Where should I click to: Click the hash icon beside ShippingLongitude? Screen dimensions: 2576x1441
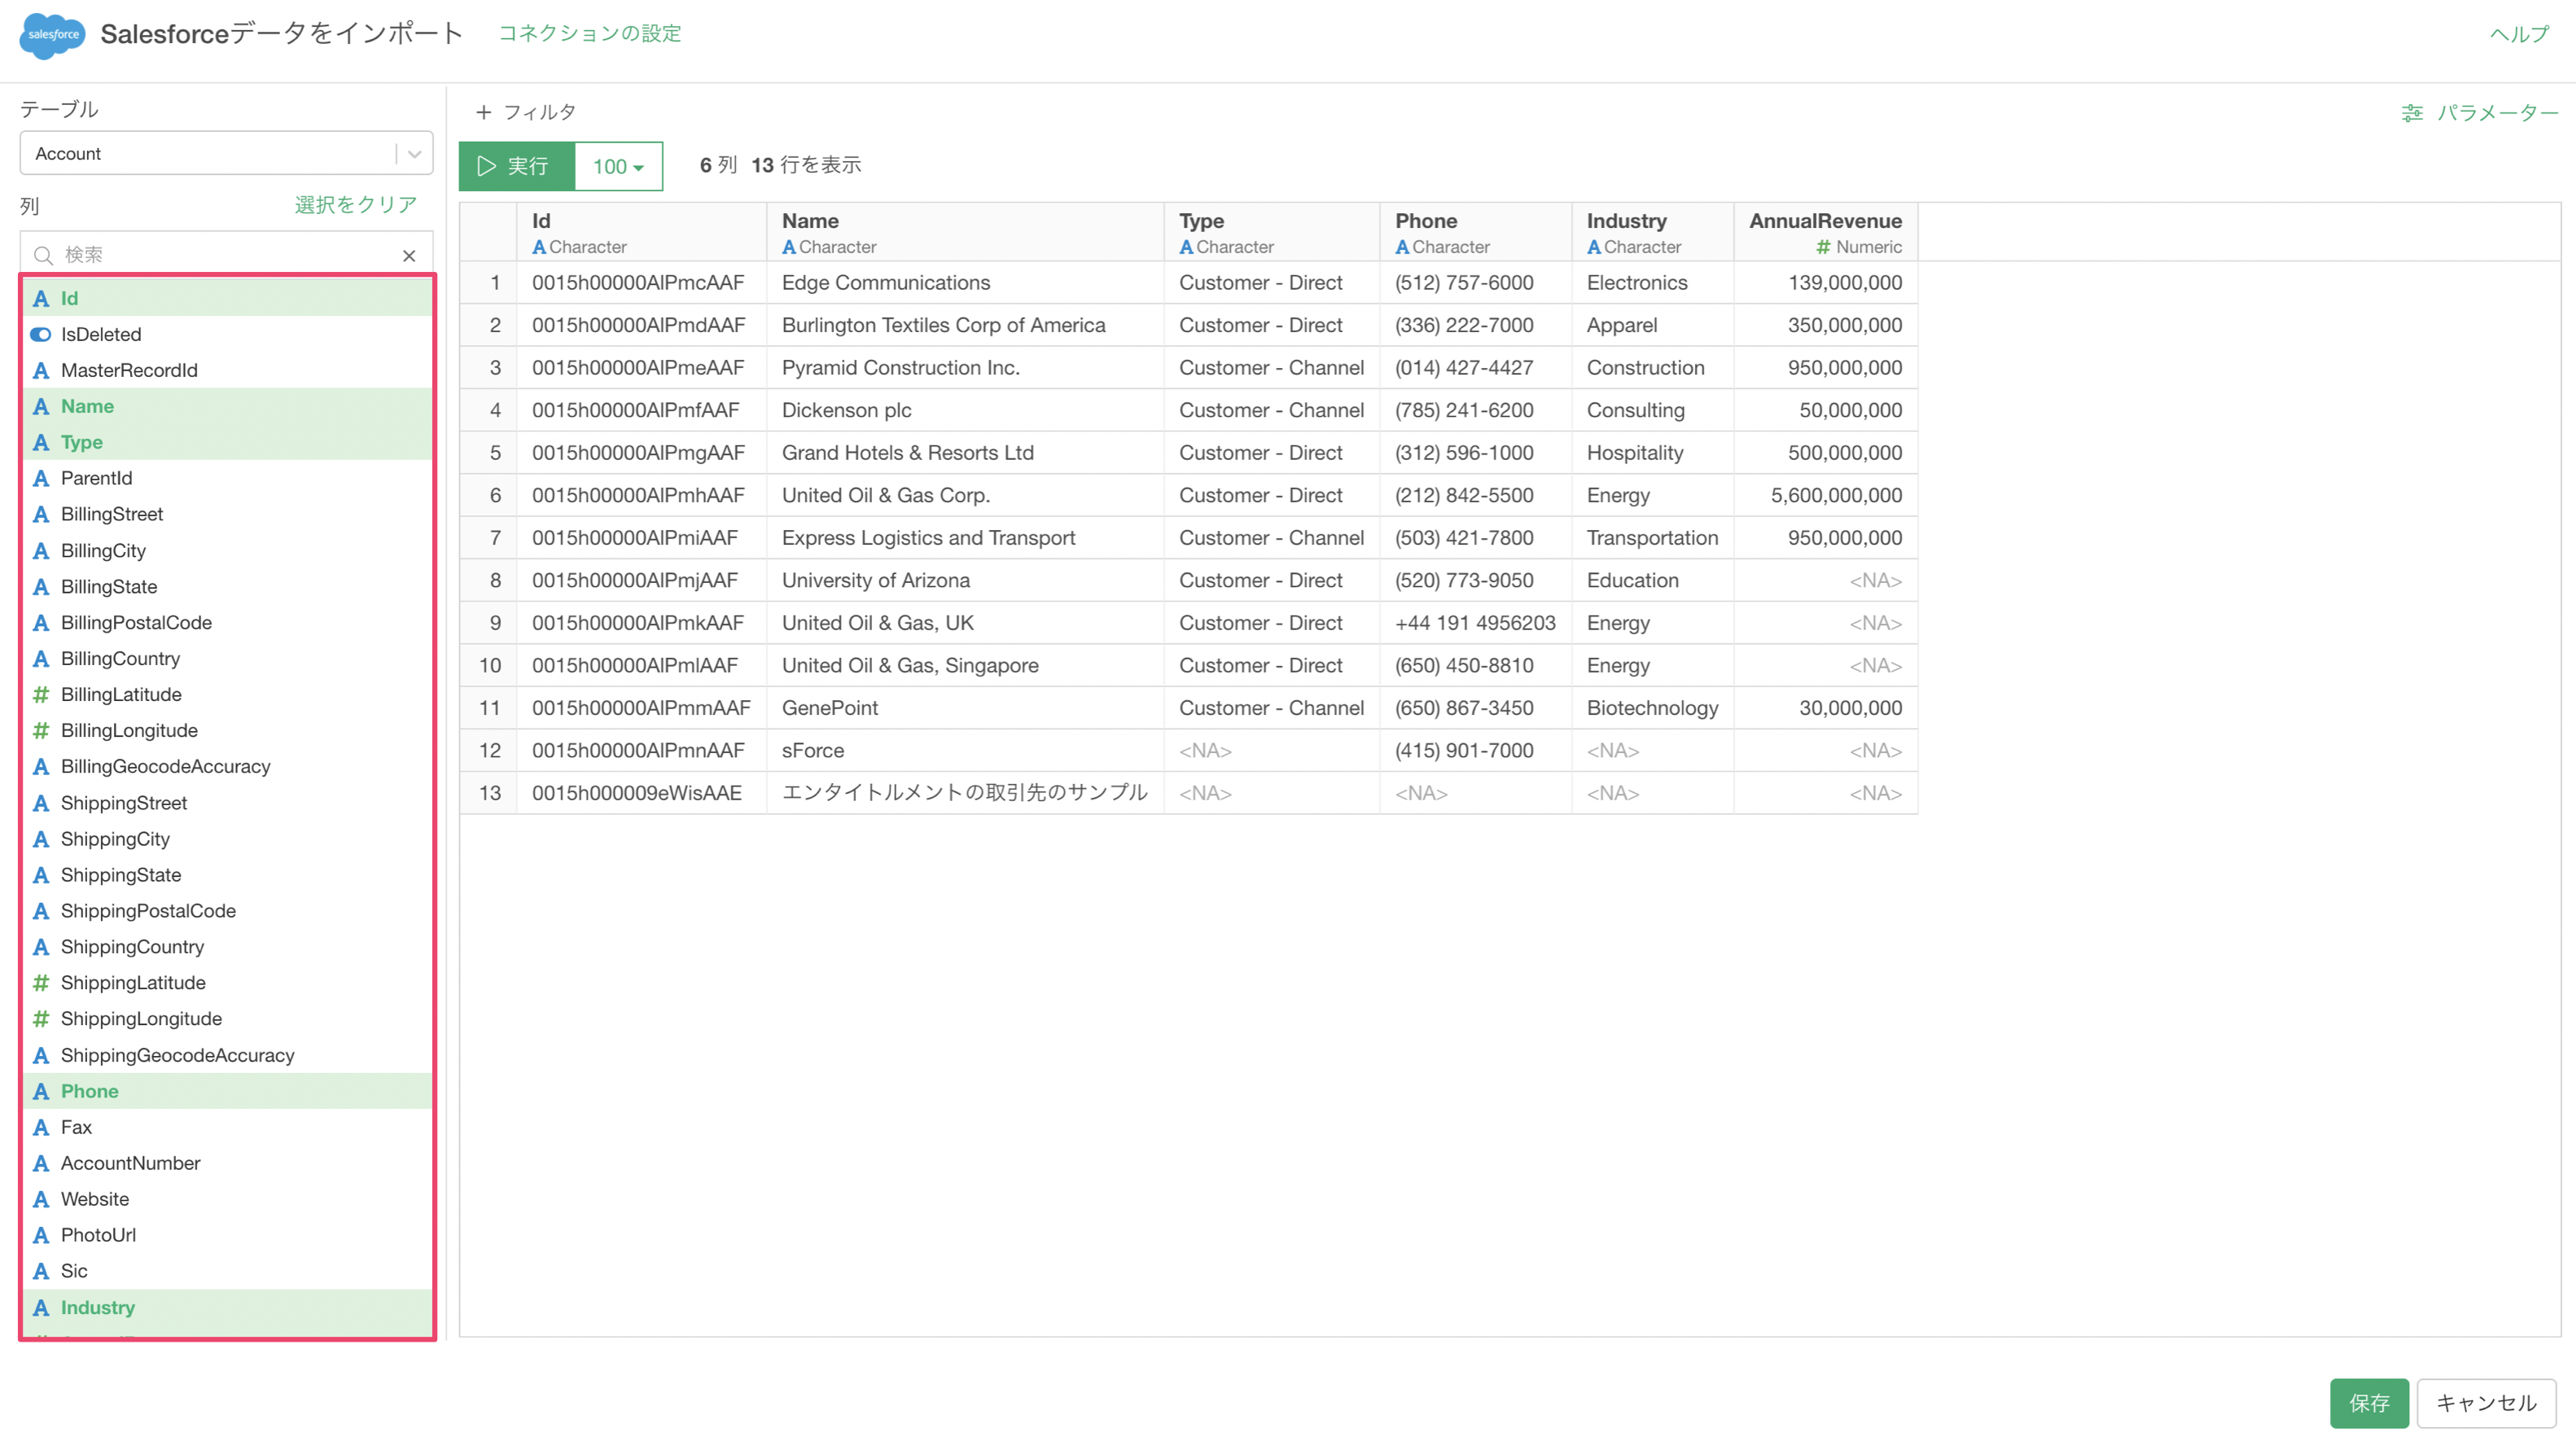pyautogui.click(x=41, y=1018)
